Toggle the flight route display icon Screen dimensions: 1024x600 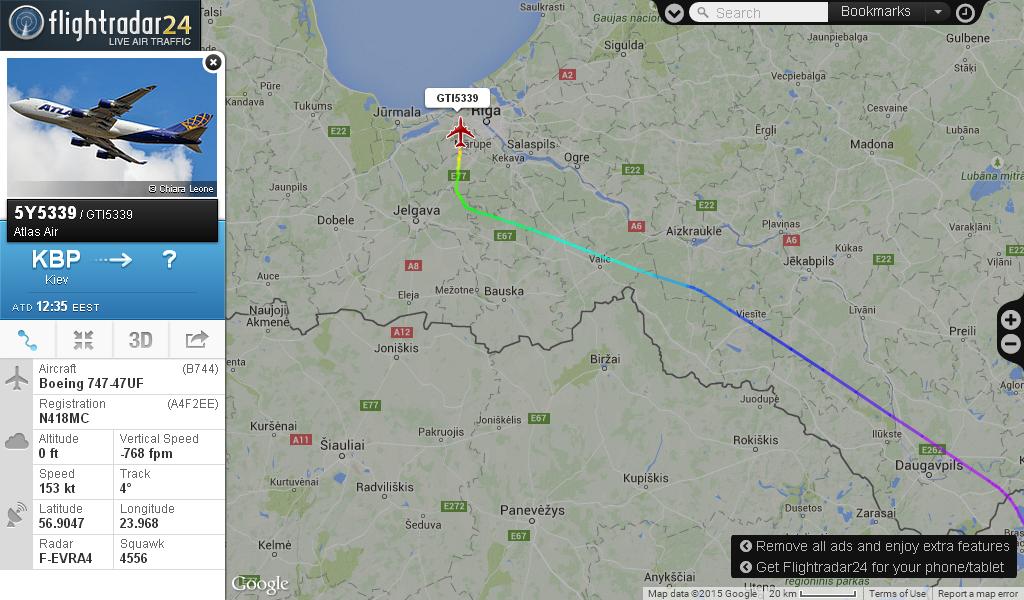(27, 339)
